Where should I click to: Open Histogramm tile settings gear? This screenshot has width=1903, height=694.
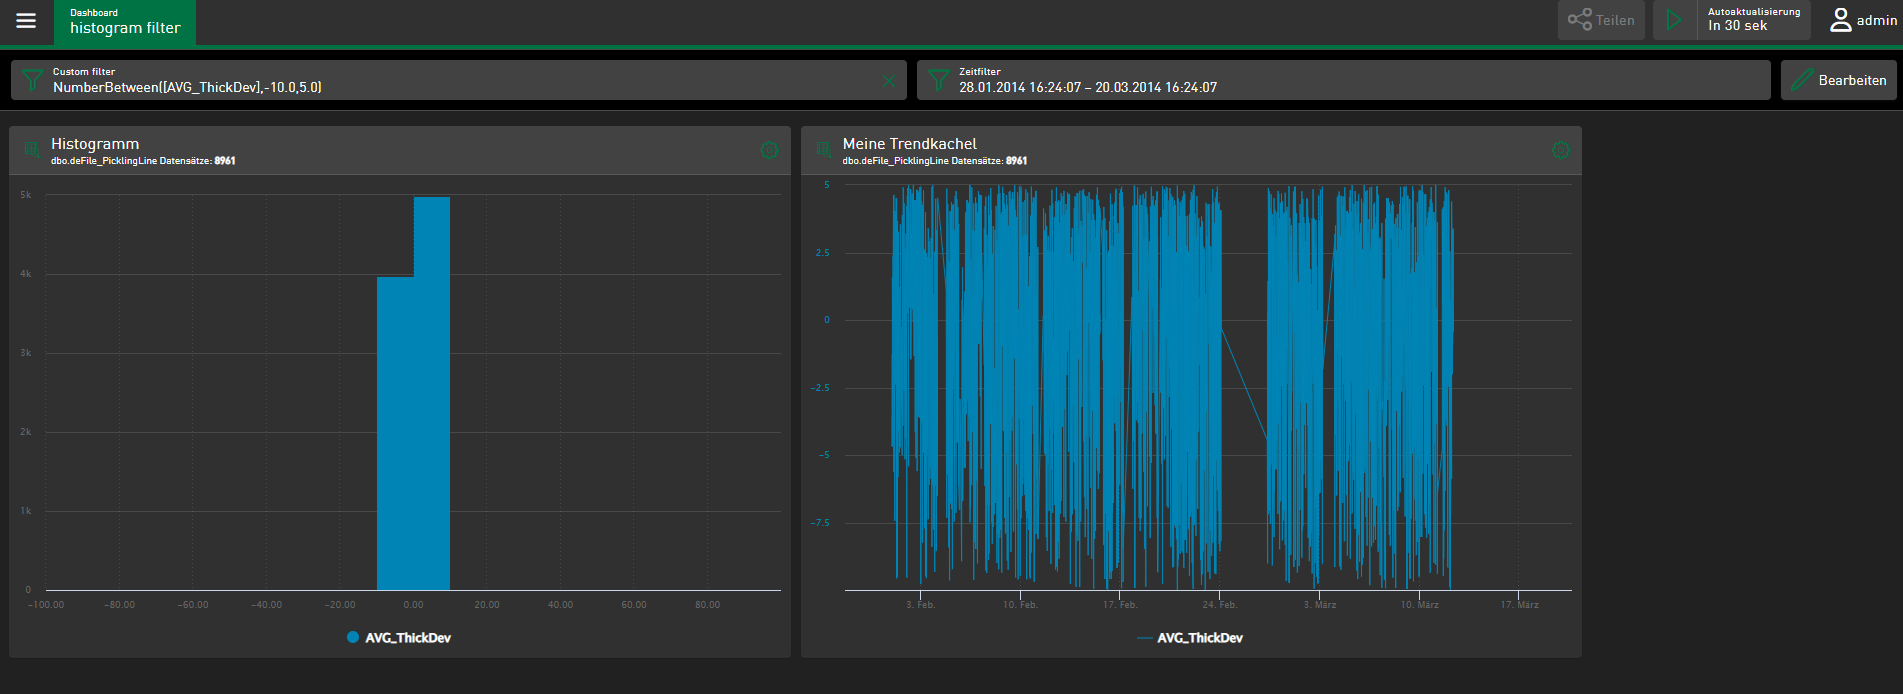click(769, 150)
